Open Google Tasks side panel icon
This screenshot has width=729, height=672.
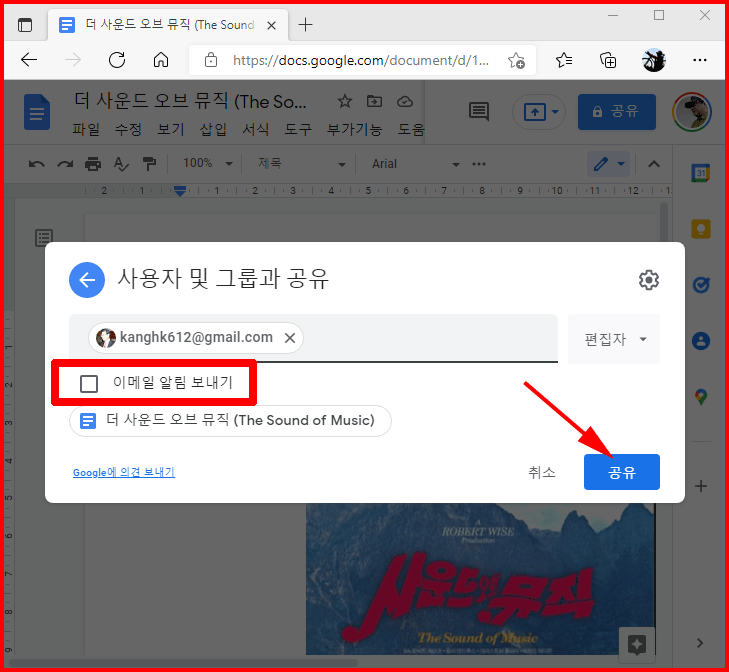click(x=701, y=284)
